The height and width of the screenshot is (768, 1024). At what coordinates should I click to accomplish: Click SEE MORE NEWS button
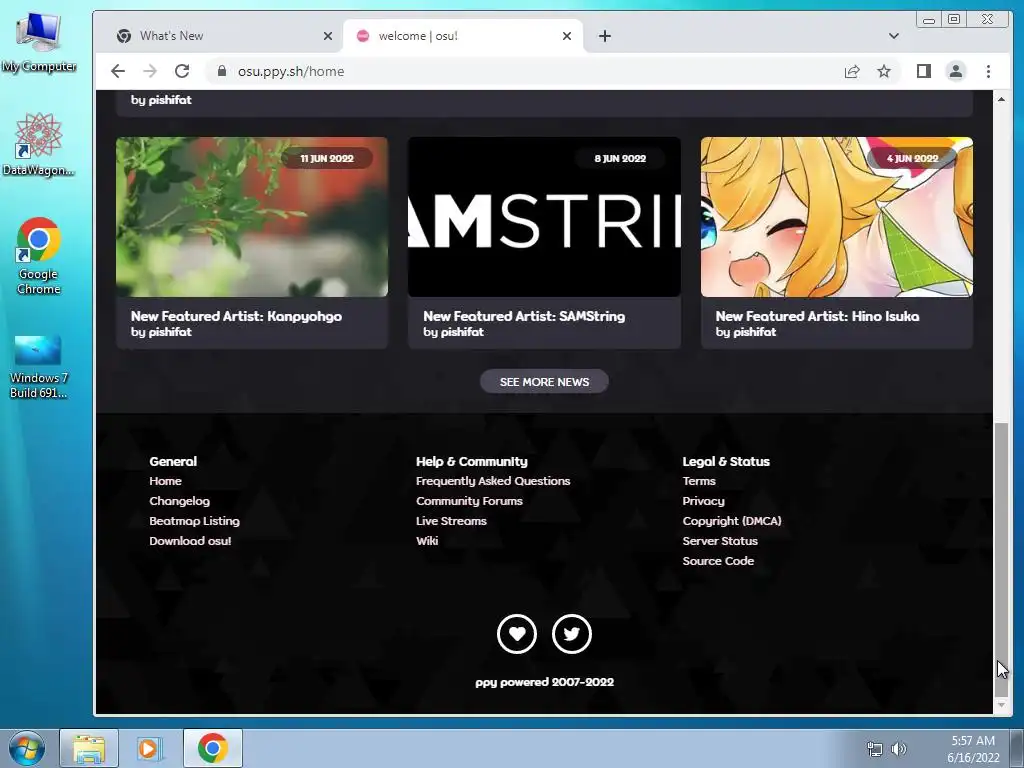[x=544, y=381]
